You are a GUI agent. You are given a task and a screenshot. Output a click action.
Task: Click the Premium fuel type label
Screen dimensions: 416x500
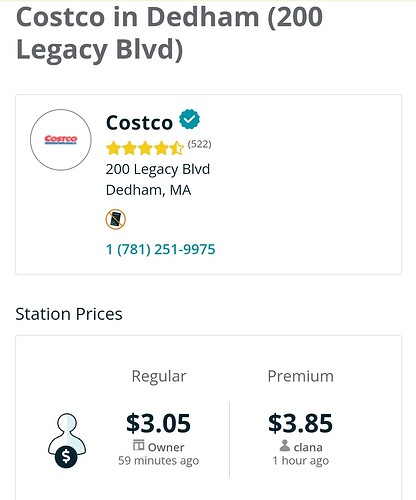300,376
